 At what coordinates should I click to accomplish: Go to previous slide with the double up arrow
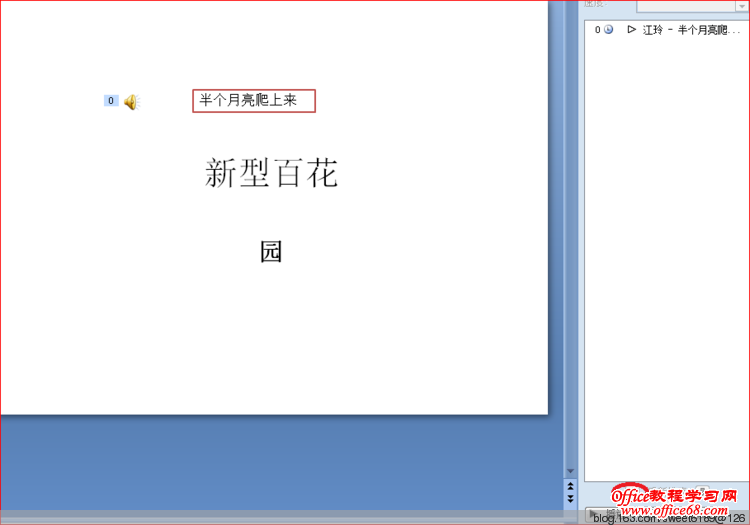[570, 487]
